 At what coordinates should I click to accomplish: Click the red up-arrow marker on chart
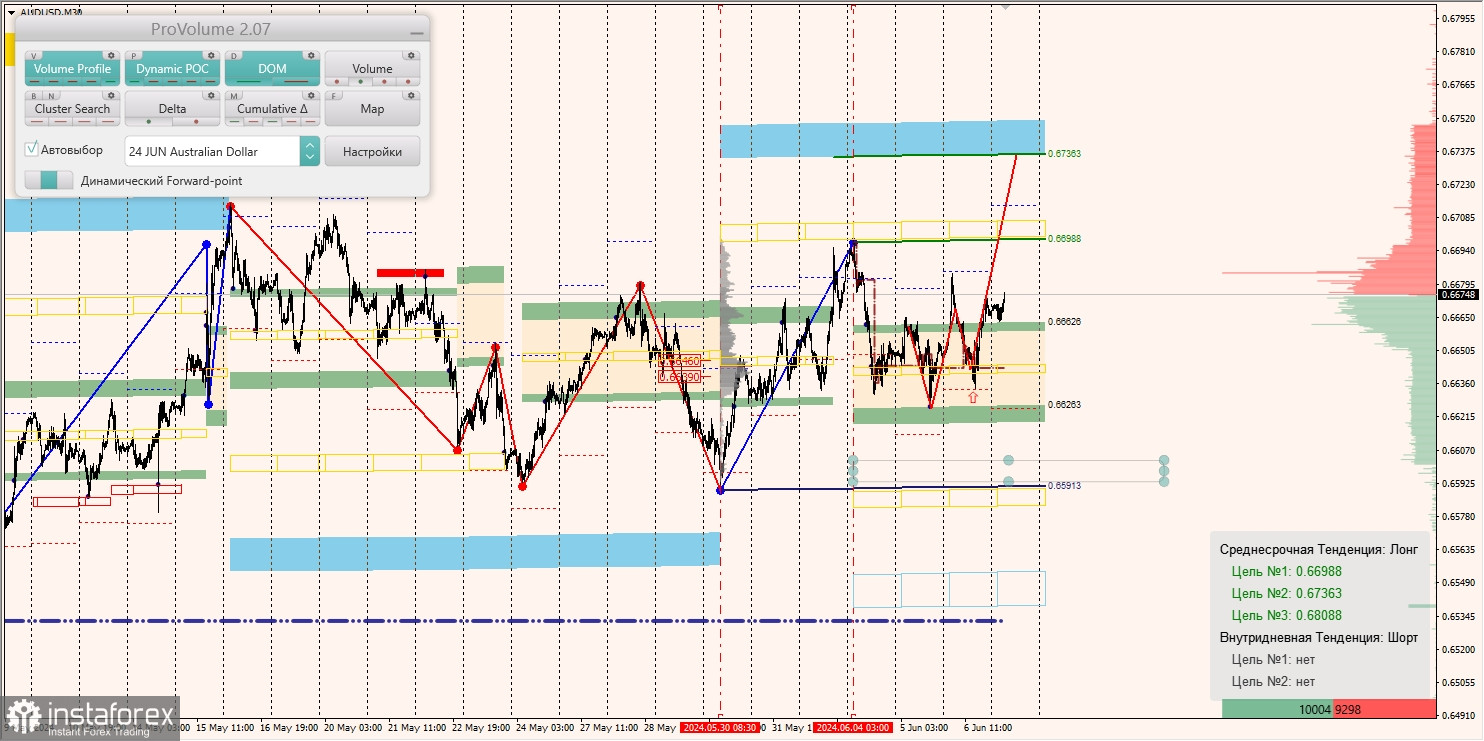click(973, 397)
